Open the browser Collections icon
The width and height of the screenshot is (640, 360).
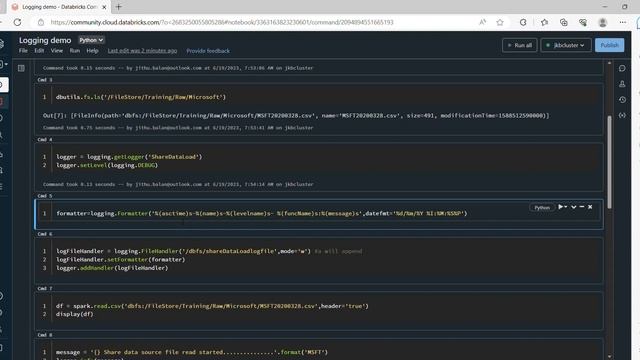coord(564,22)
